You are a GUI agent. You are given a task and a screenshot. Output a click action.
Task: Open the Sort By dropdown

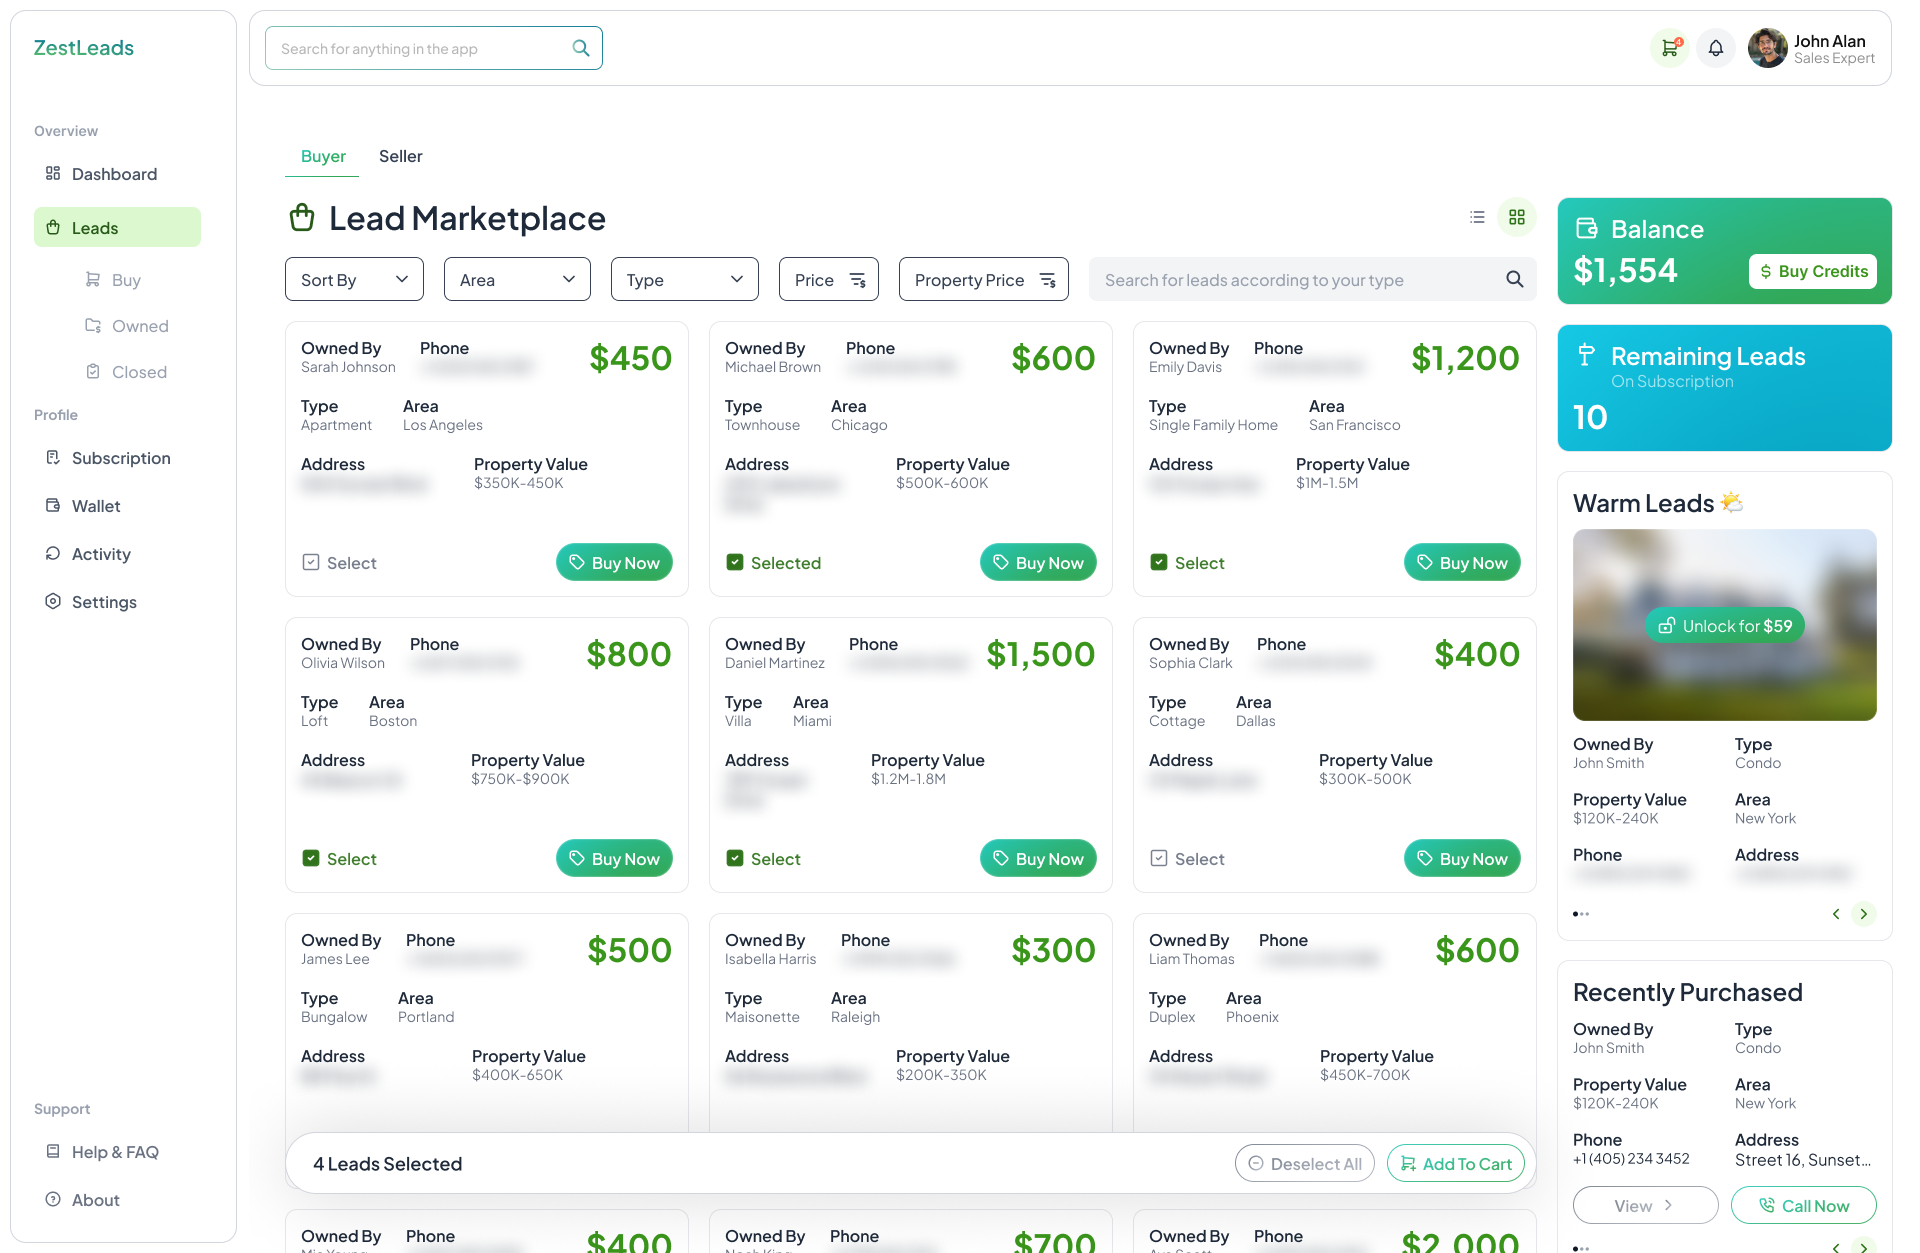click(x=353, y=279)
